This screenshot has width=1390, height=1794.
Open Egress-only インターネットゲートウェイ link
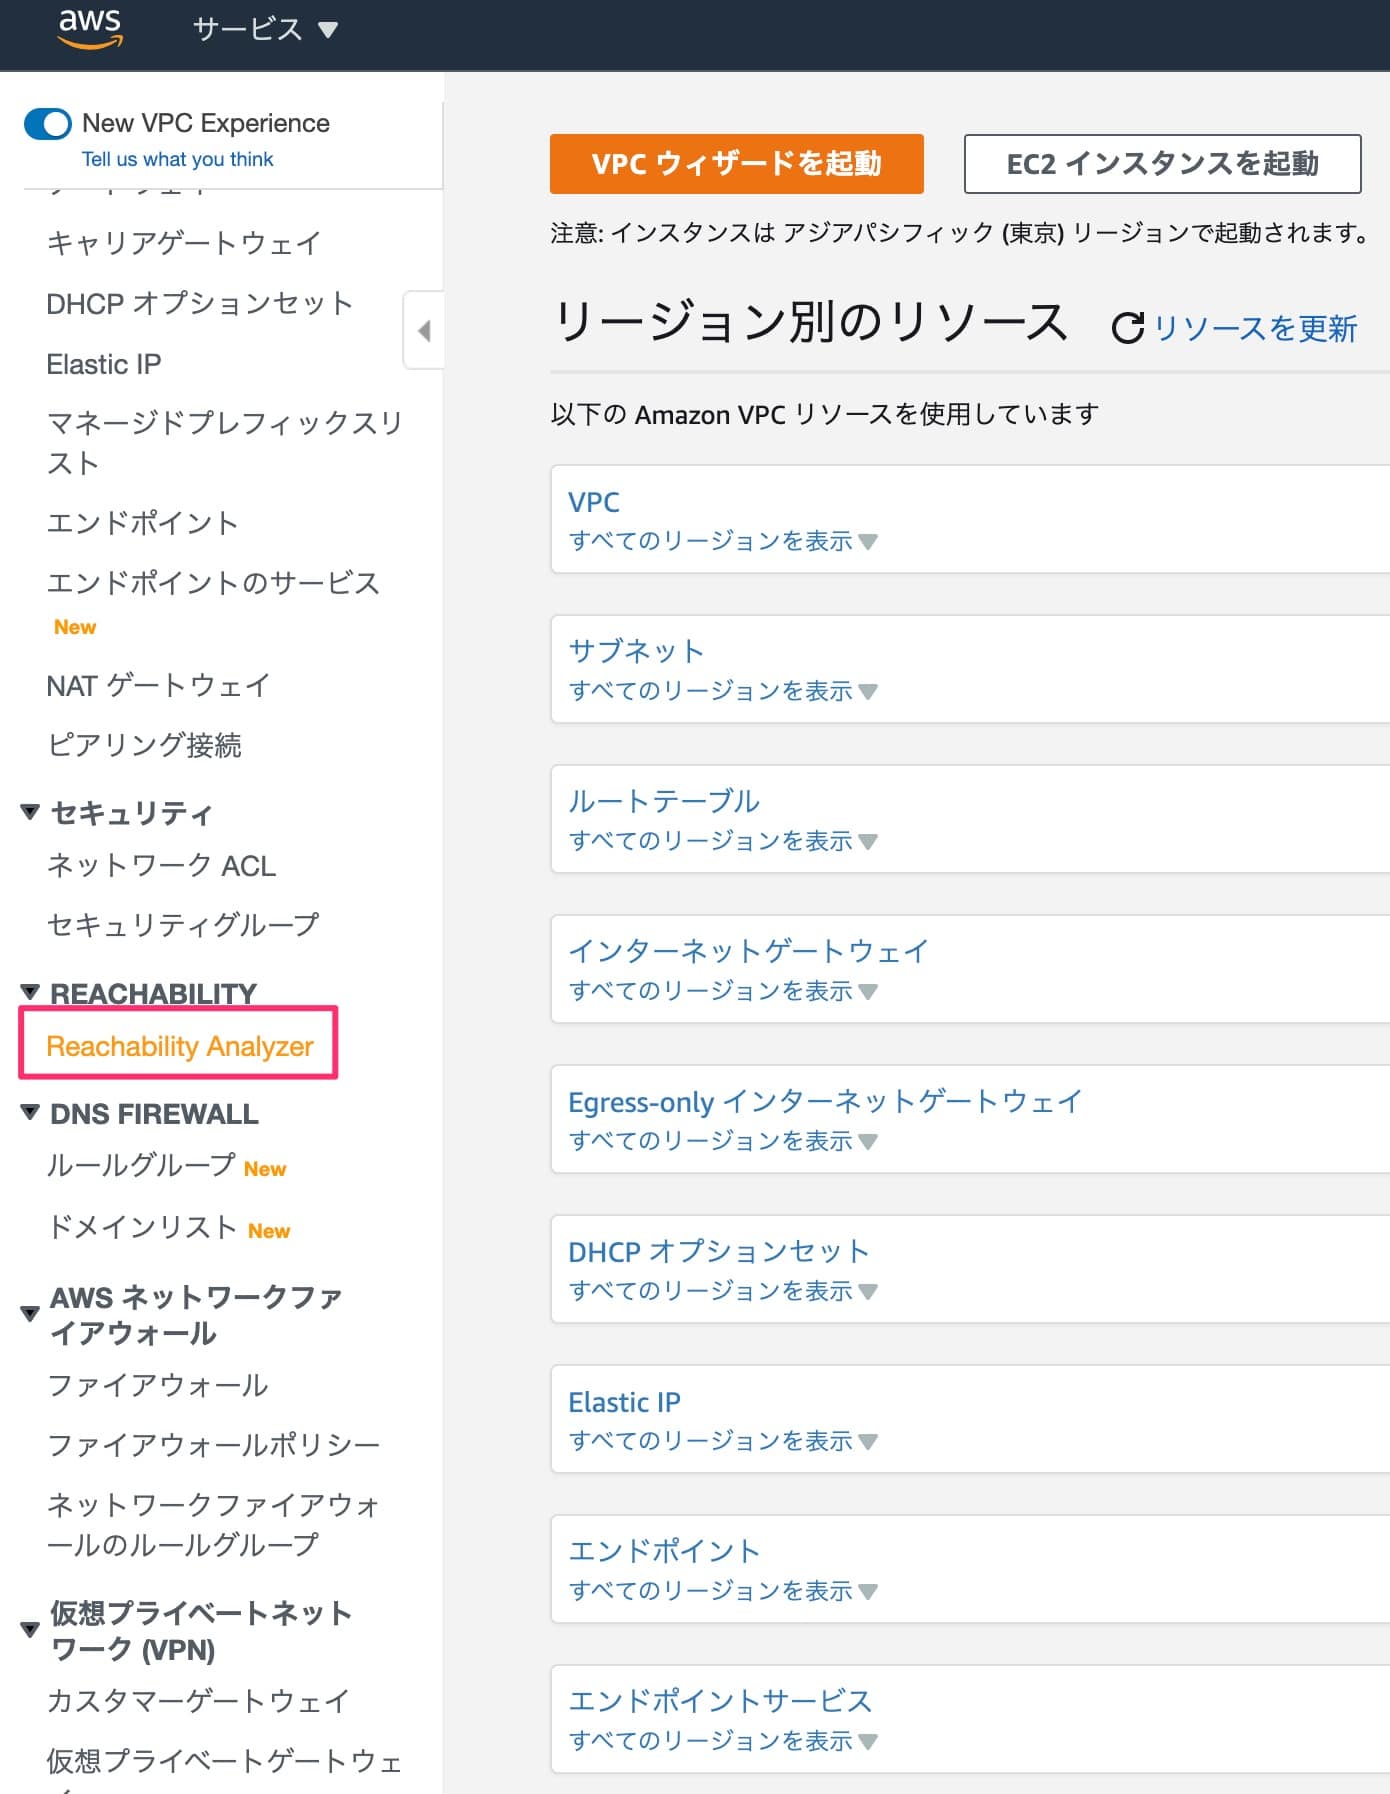[824, 1102]
